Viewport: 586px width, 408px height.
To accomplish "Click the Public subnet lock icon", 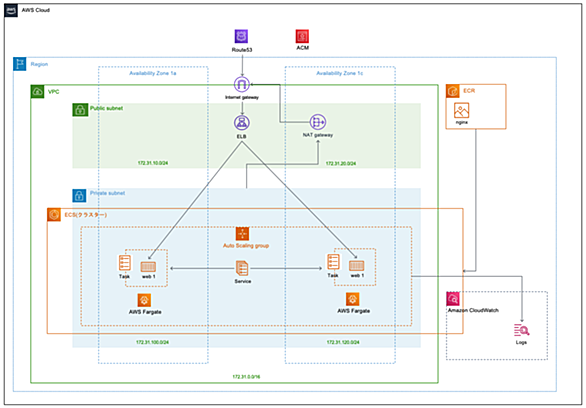I will coord(80,109).
